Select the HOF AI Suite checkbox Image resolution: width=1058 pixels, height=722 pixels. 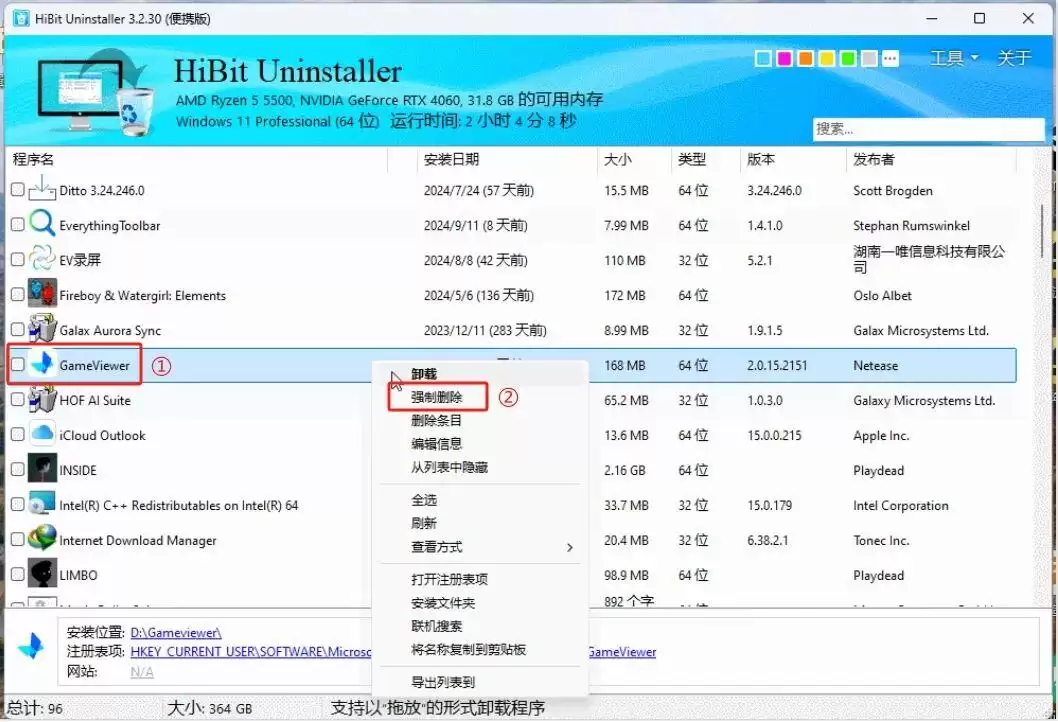click(18, 399)
